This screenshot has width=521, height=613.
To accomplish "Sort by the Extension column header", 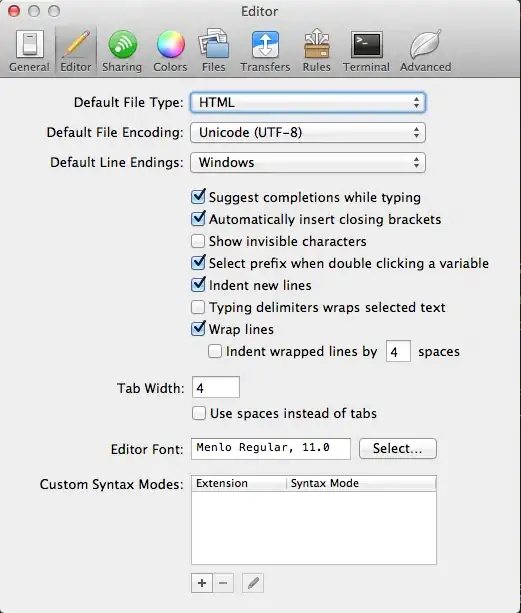I will click(239, 484).
